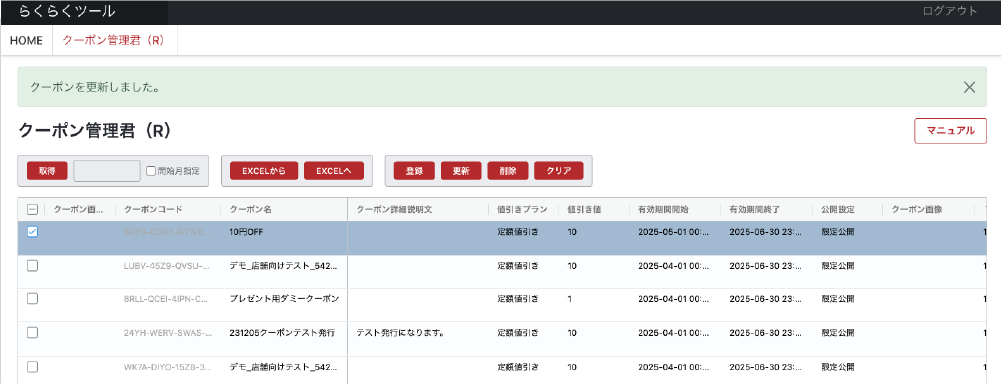This screenshot has width=1001, height=384.
Task: Uncheck the 10円OFF coupon row checkbox
Action: (x=33, y=232)
